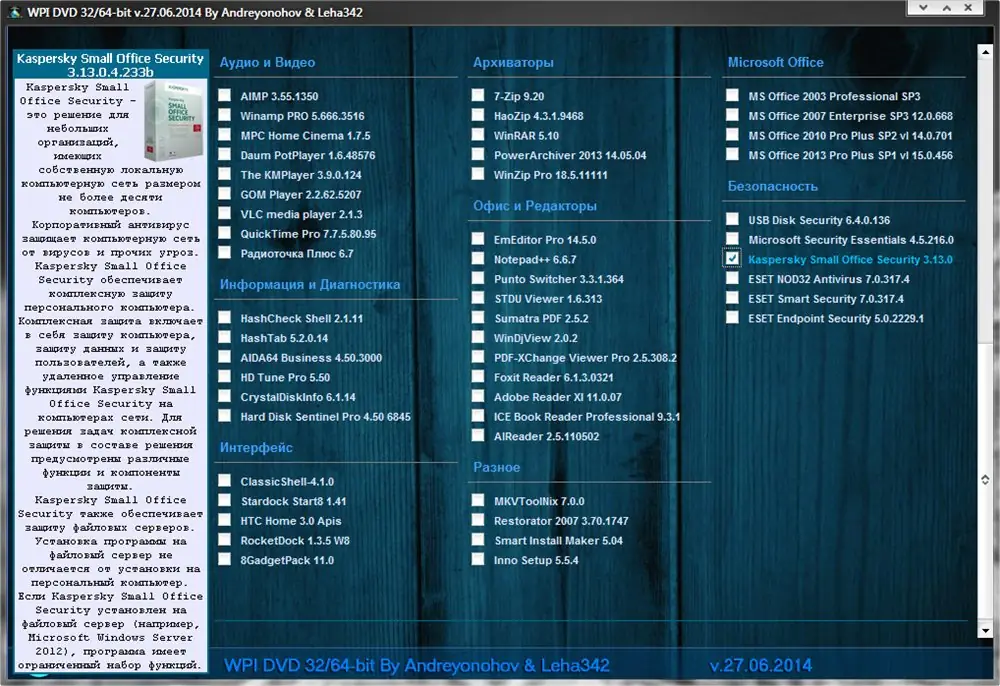The image size is (1000, 686).
Task: Tick AlReader 2.5.110502 checkbox
Action: tap(478, 435)
